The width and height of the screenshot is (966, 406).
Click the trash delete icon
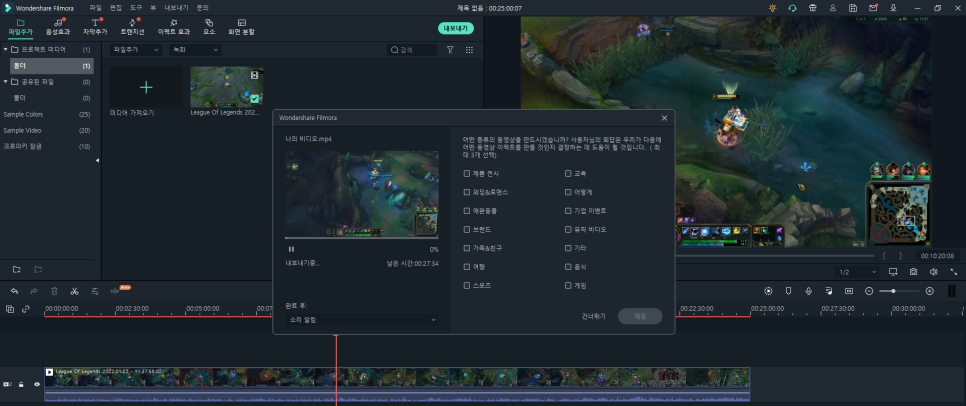pos(54,291)
